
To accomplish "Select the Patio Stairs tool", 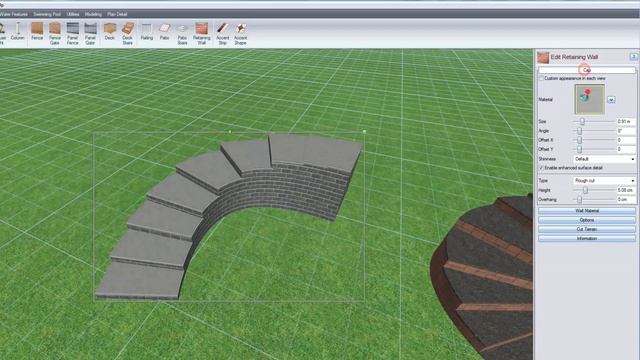I will (182, 33).
